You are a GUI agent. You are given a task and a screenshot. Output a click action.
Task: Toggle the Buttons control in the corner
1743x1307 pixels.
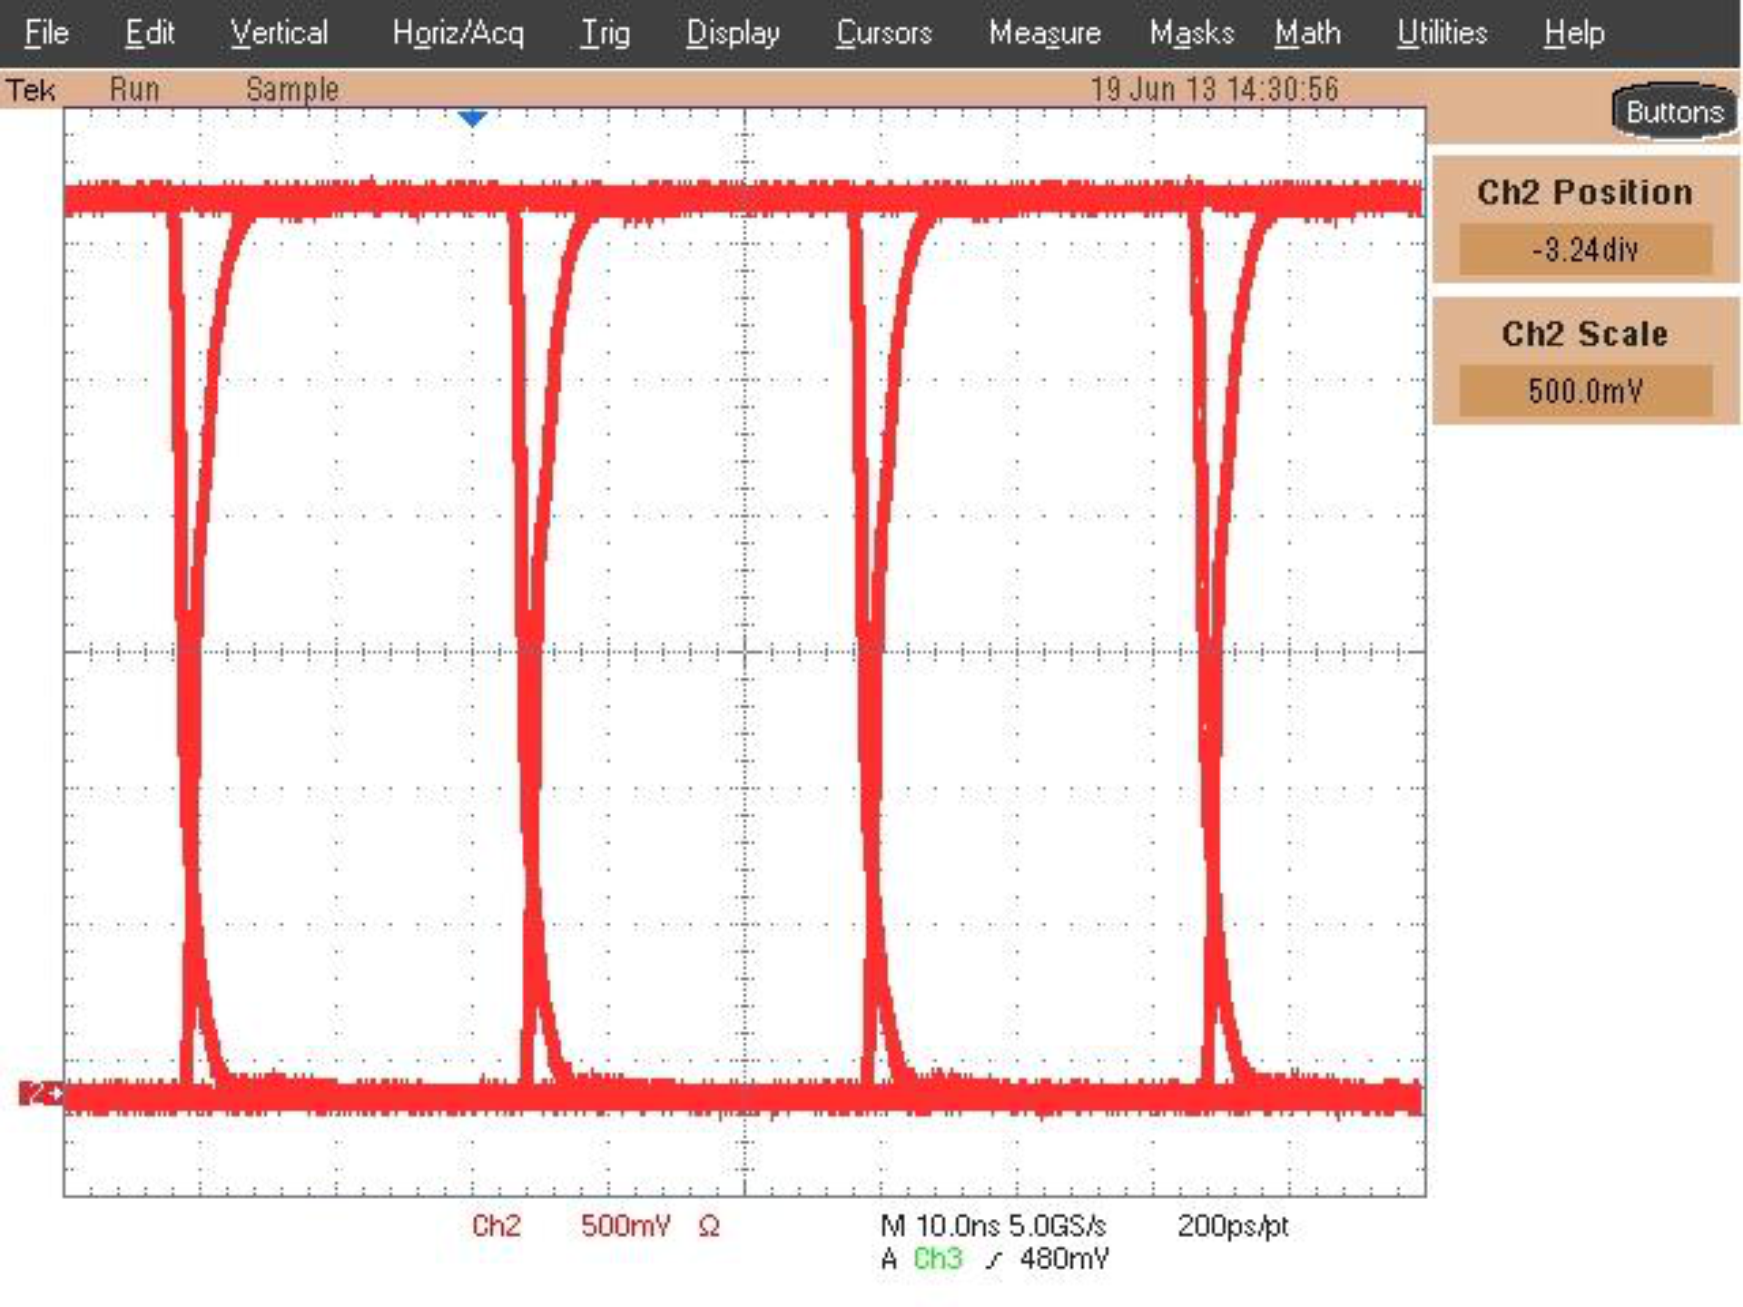(1676, 112)
